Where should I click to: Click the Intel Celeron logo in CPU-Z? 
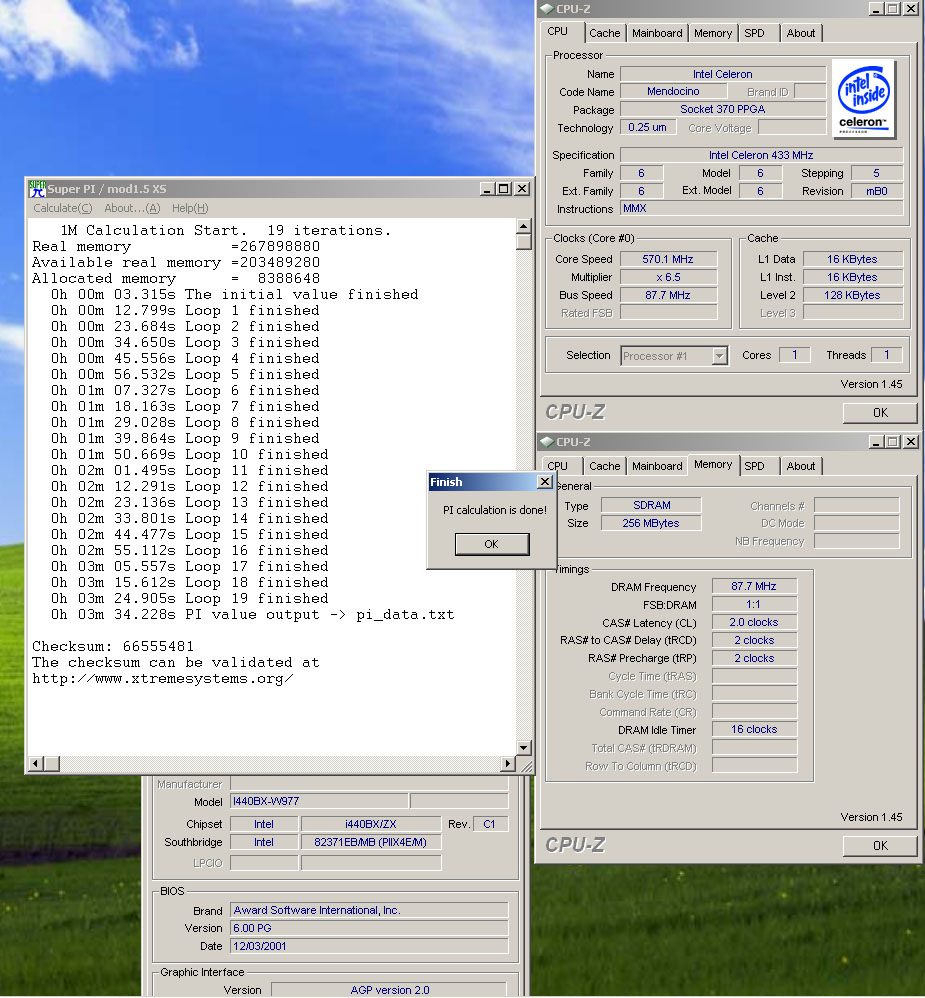[863, 99]
